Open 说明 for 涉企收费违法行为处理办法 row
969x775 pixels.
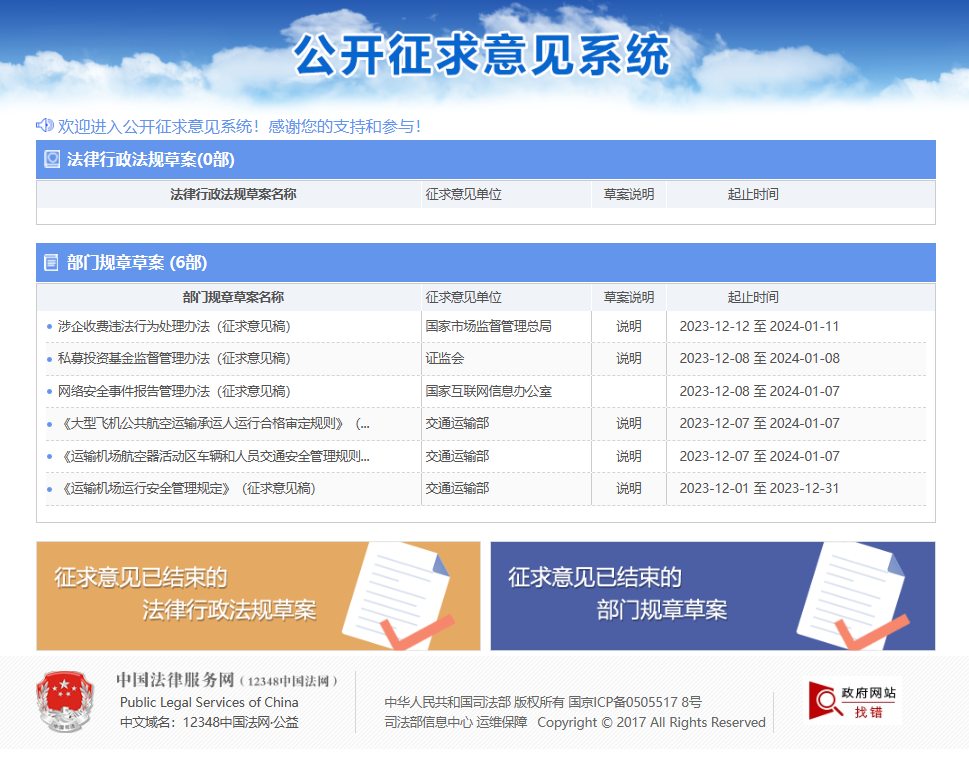click(x=628, y=326)
